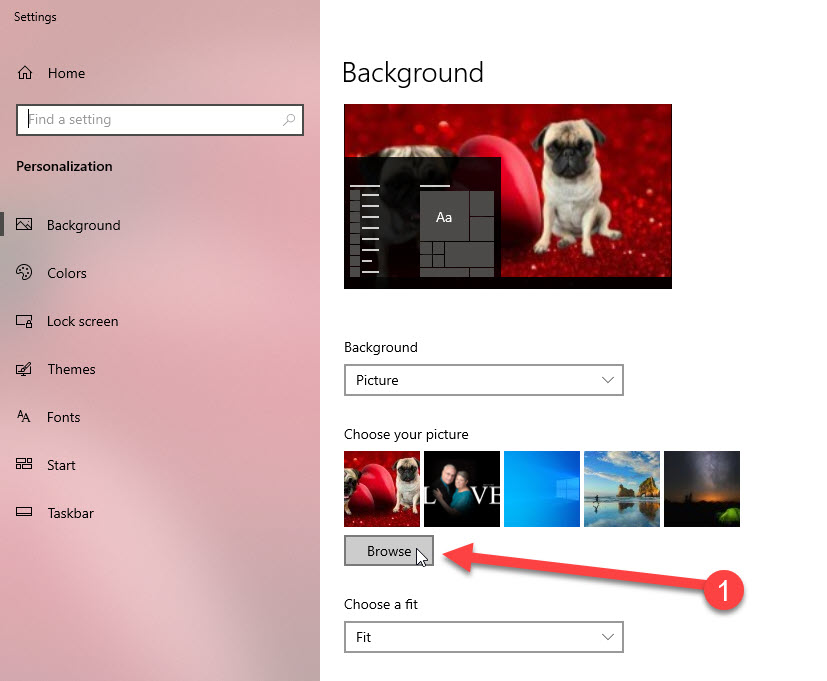Click the Themes brush icon

(26, 369)
